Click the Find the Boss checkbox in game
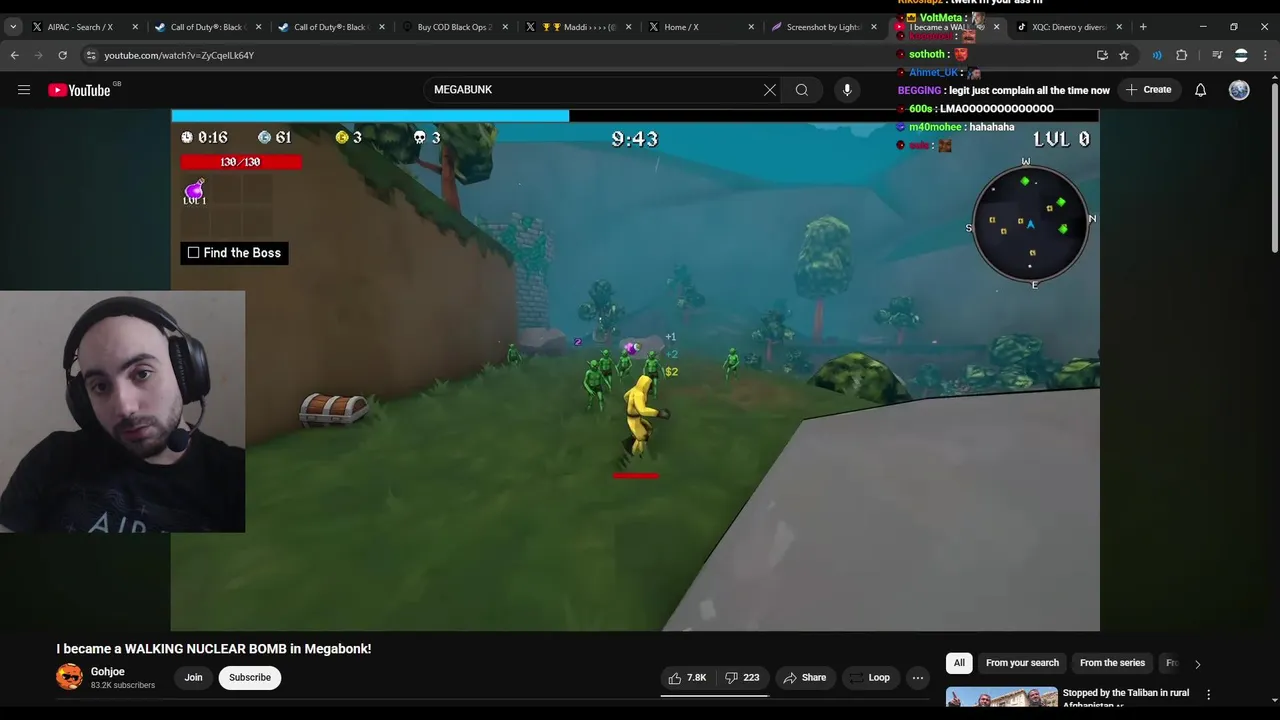Viewport: 1280px width, 720px height. tap(194, 253)
